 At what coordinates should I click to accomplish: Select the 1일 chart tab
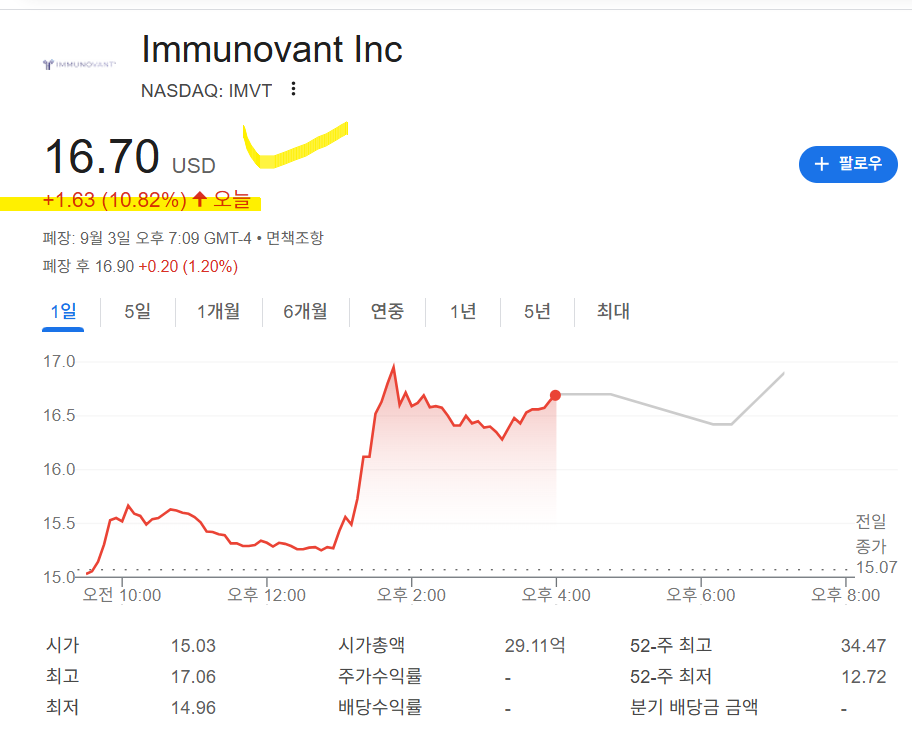[x=62, y=311]
